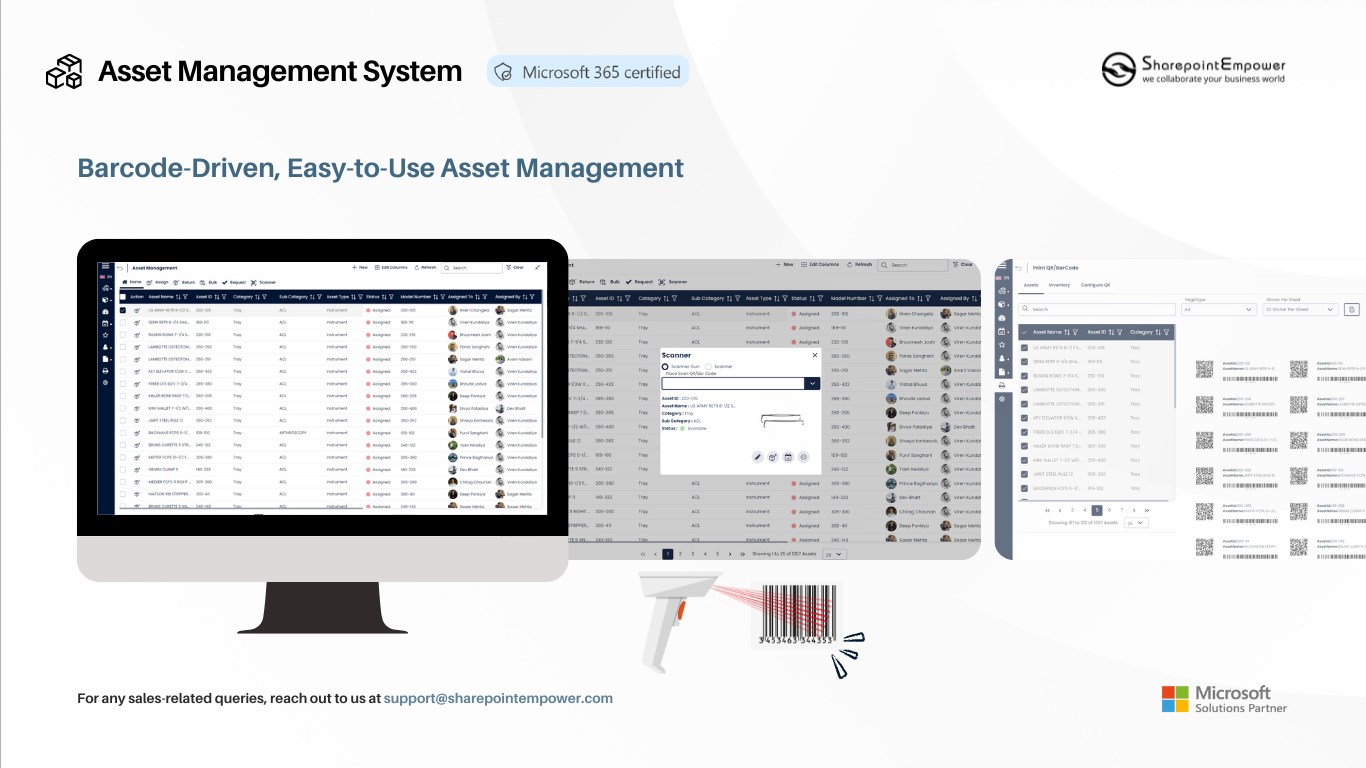Click Refresh on monitor screen
The height and width of the screenshot is (768, 1366).
[x=425, y=267]
